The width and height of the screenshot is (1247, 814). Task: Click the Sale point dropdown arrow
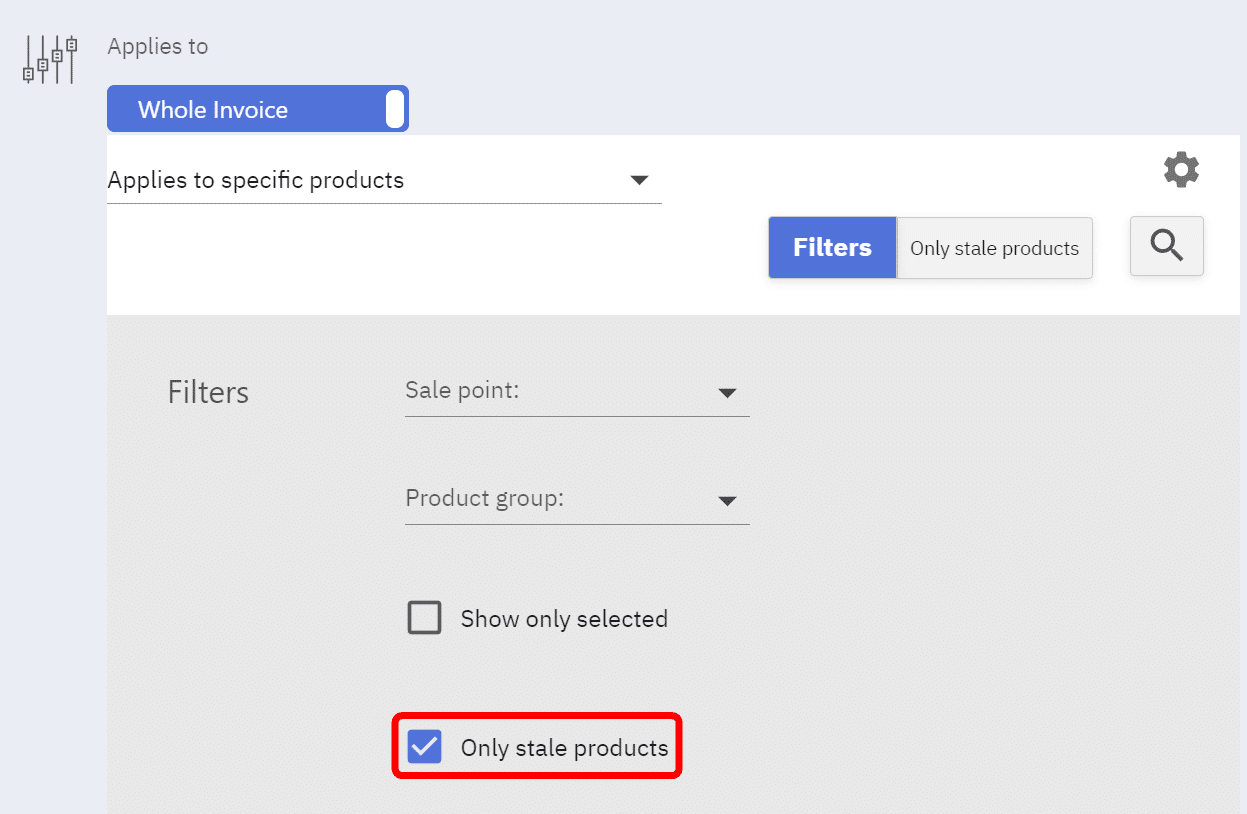727,393
